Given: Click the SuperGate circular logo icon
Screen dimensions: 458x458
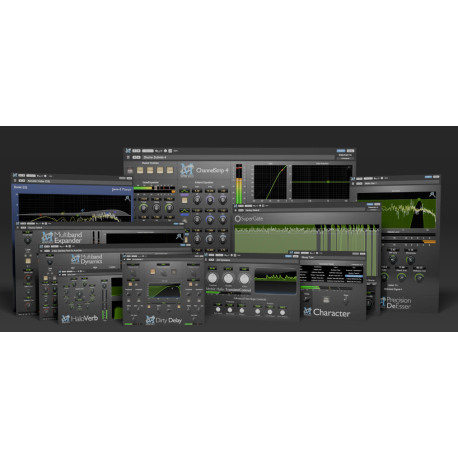Looking at the screenshot, I should 237,219.
